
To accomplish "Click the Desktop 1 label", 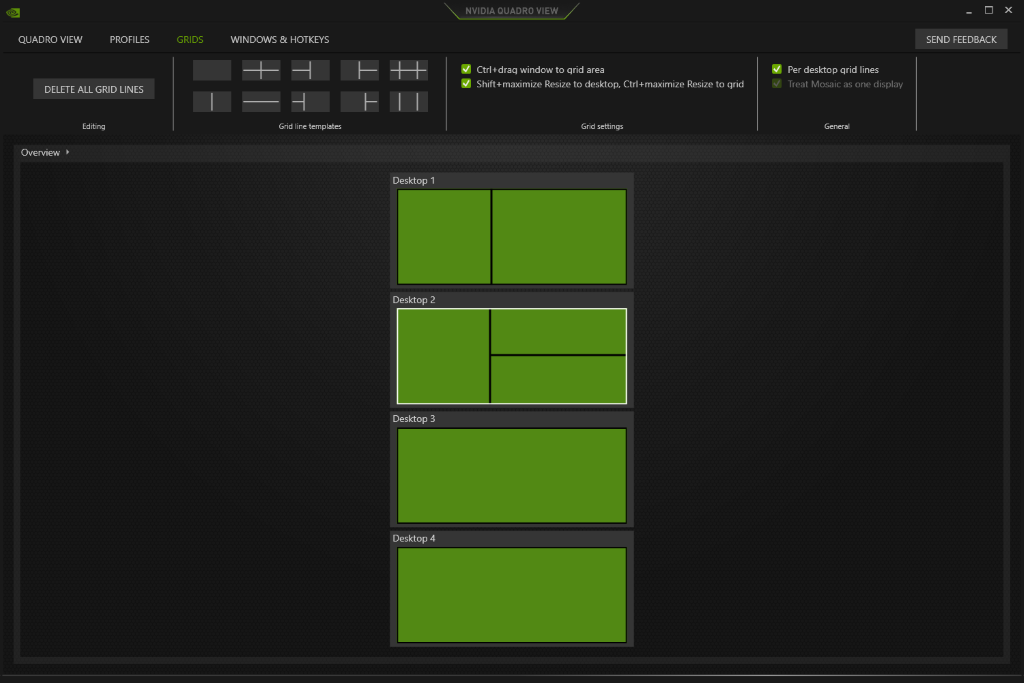I will pos(413,180).
